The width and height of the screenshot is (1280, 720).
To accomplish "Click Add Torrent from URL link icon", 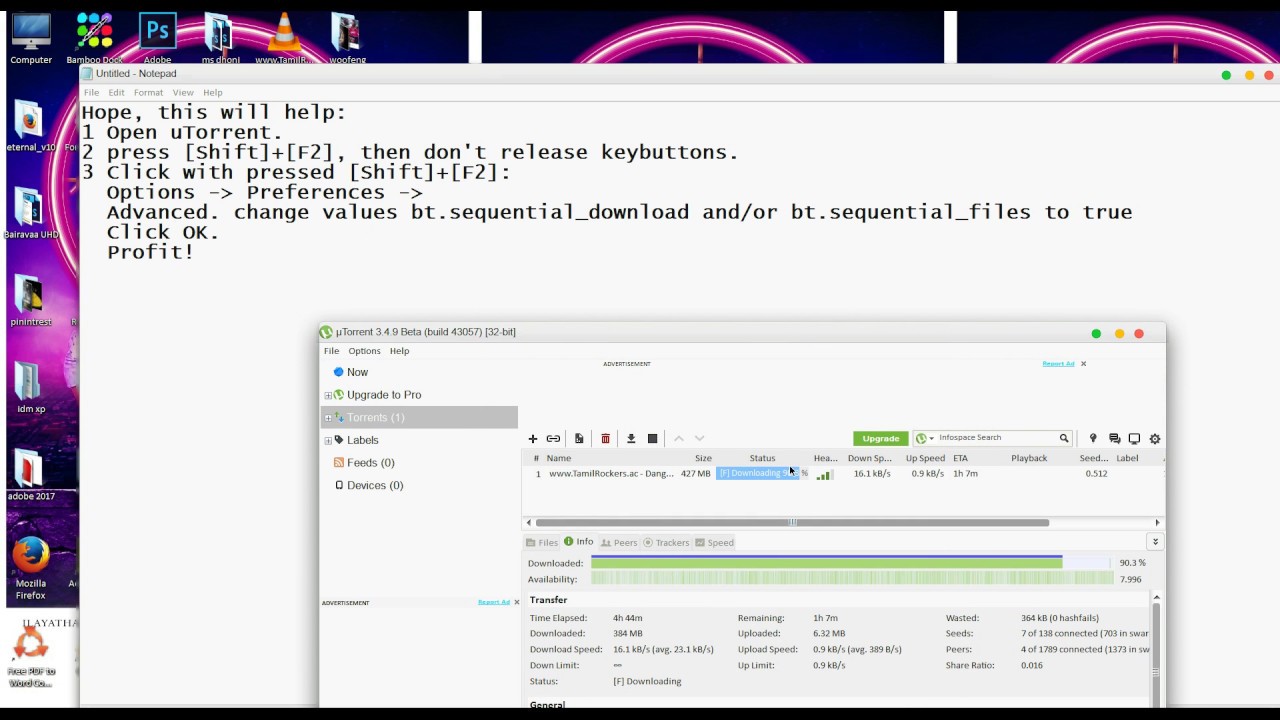I will click(x=553, y=438).
